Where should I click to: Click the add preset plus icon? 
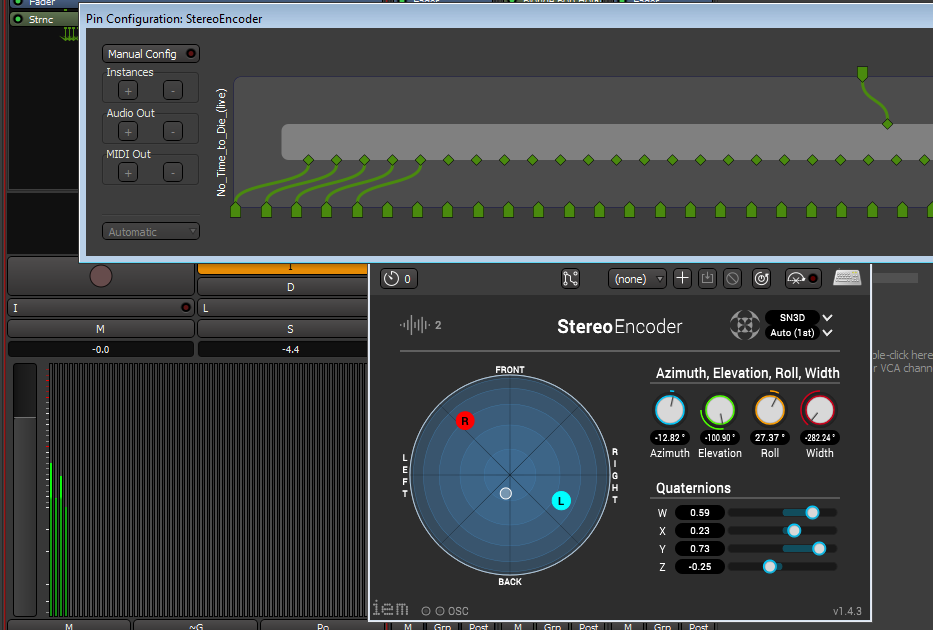coord(683,279)
